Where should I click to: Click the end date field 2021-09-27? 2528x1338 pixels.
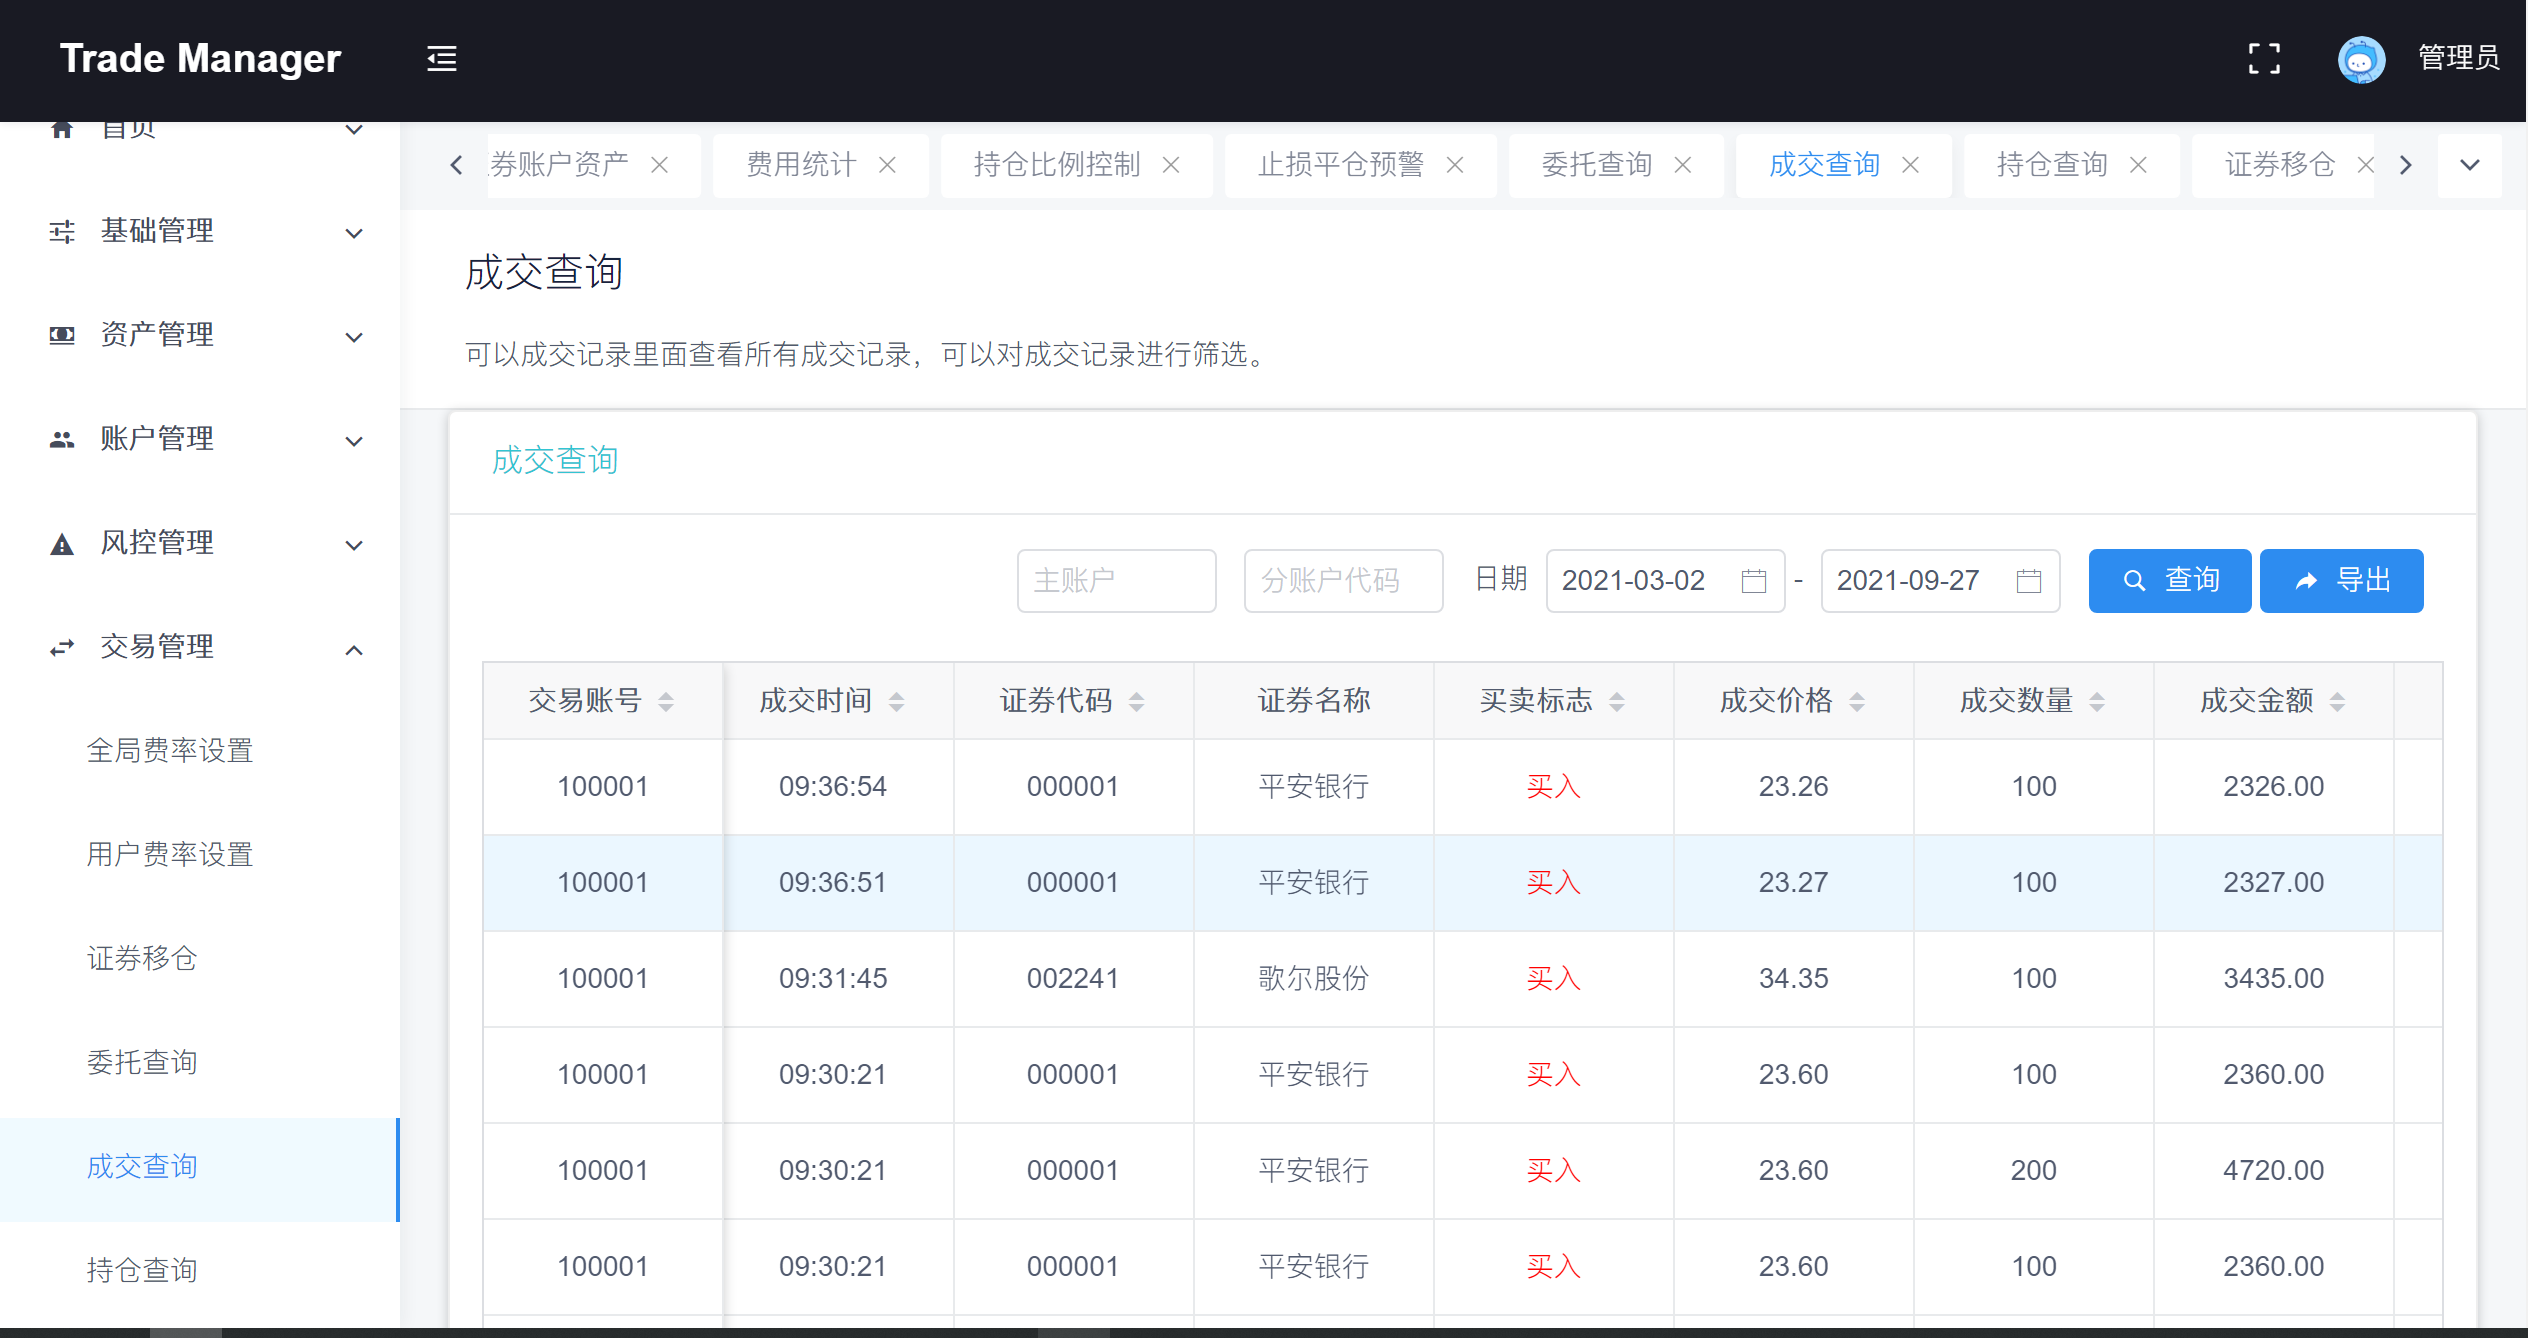[x=1940, y=581]
